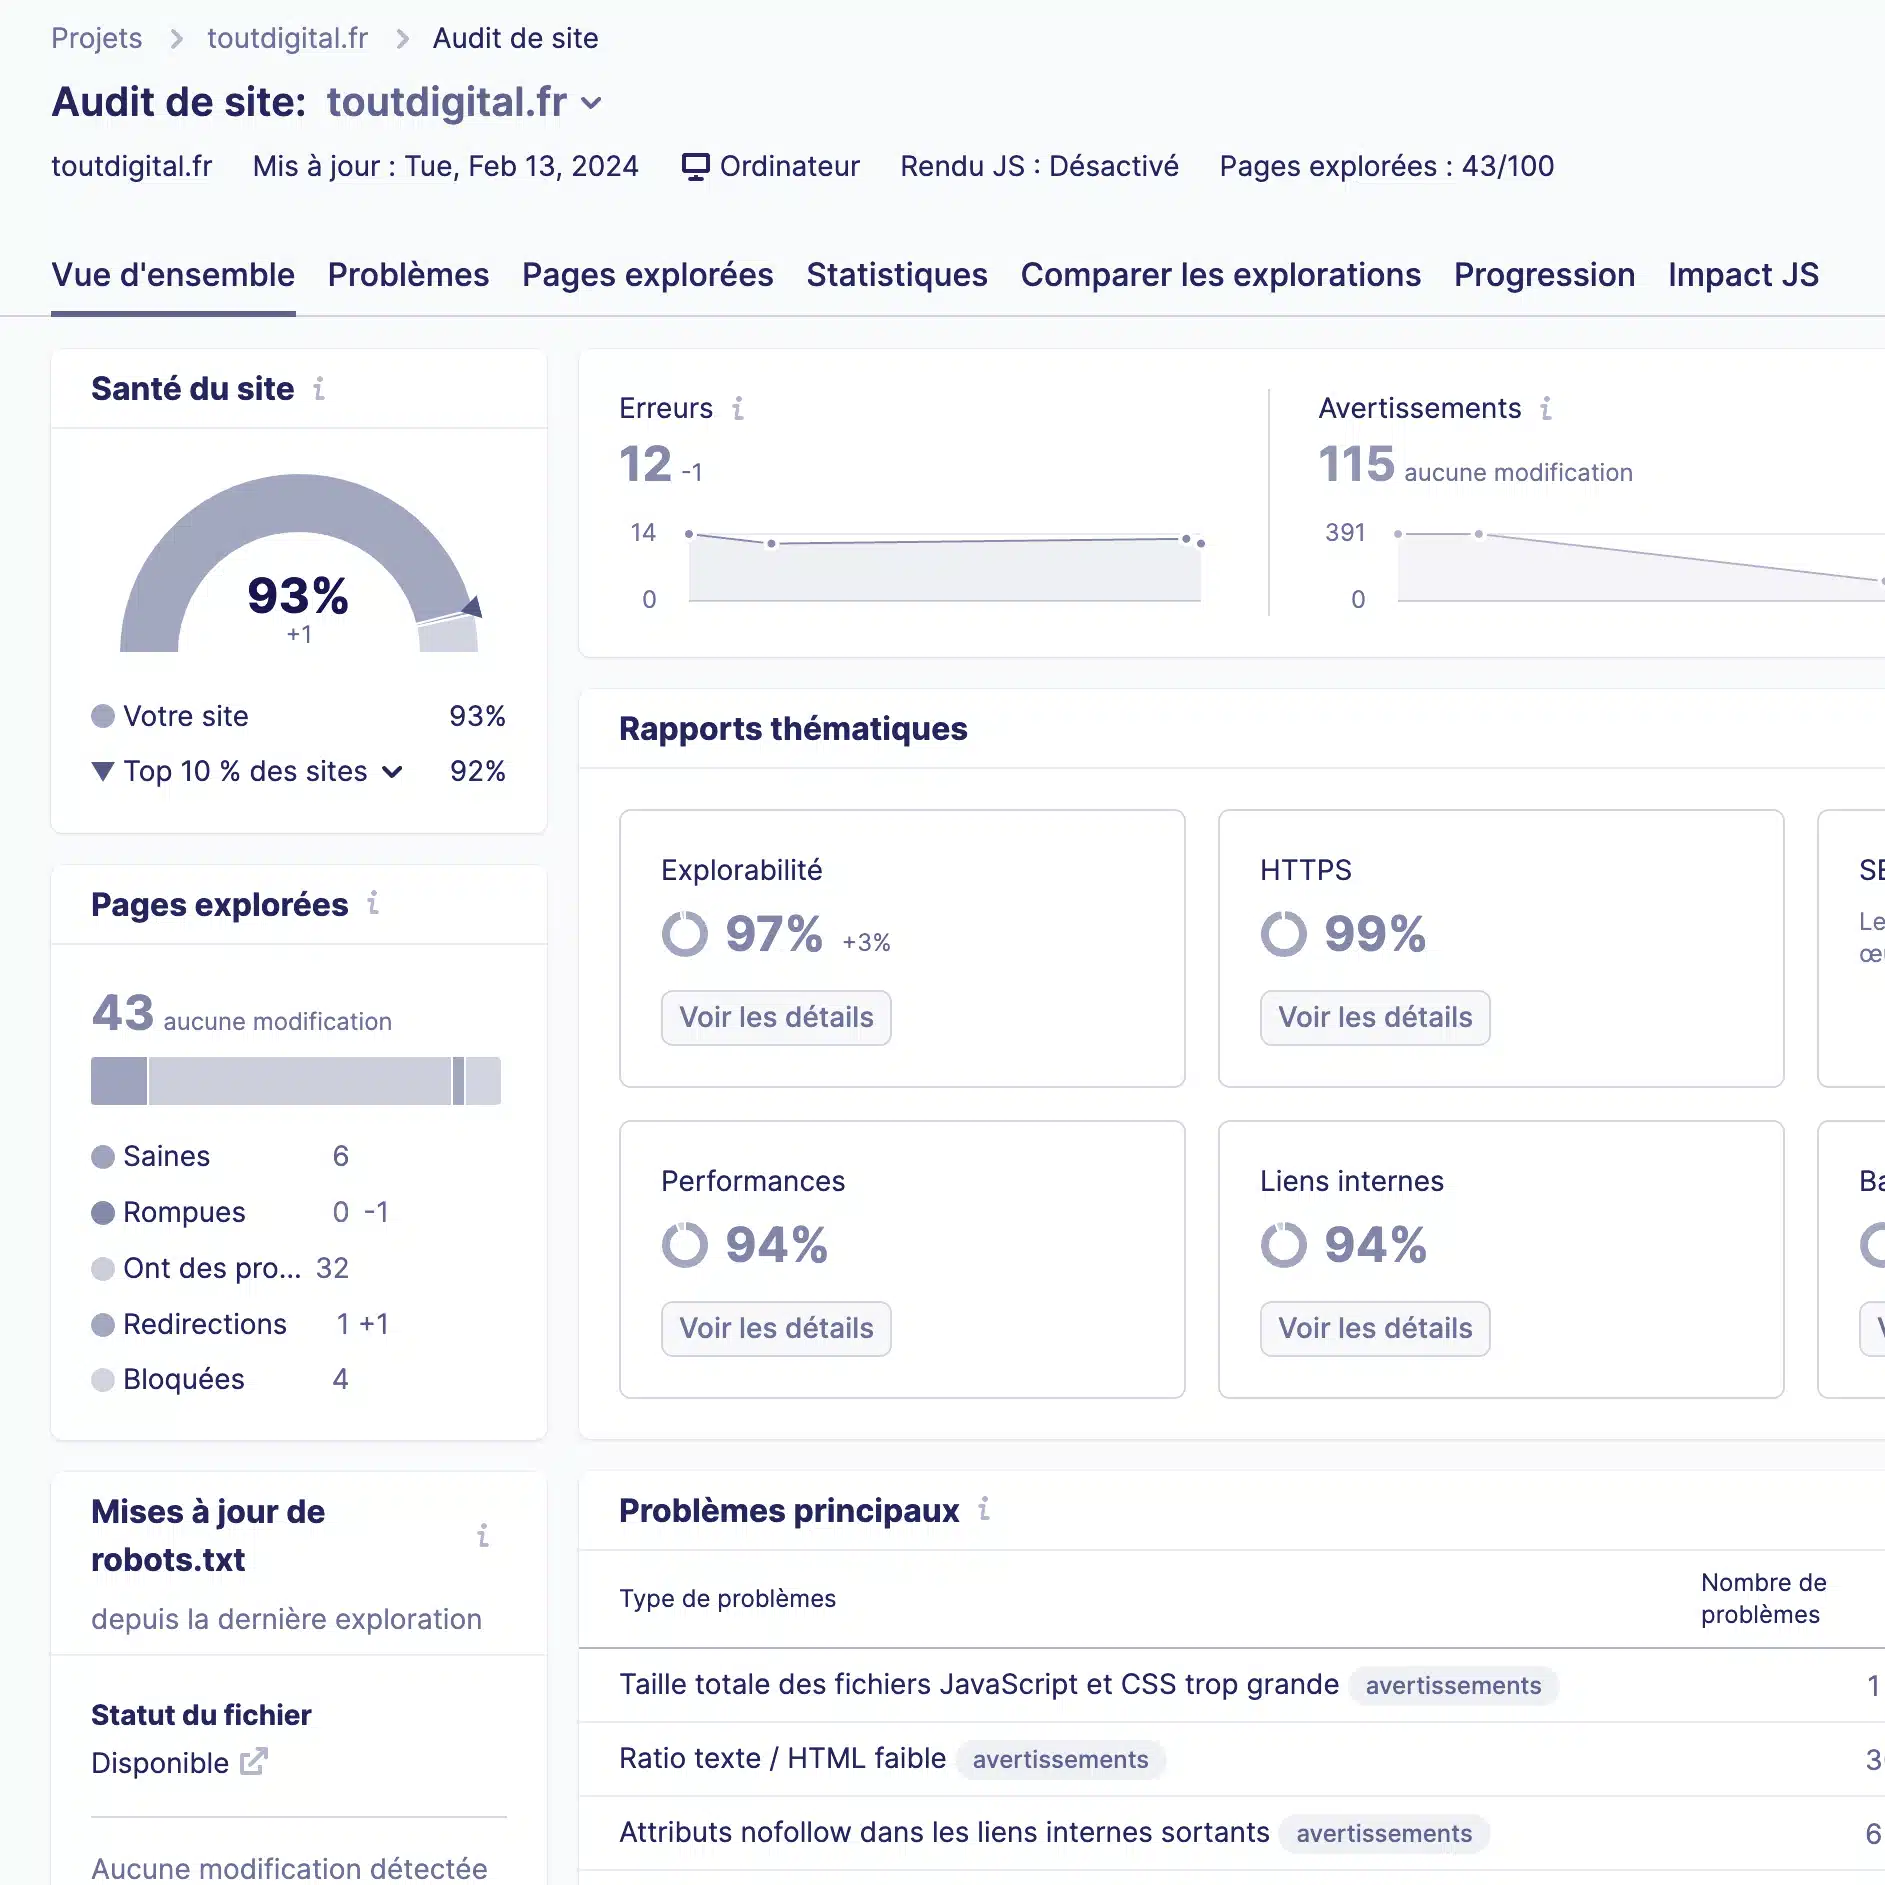1885x1885 pixels.
Task: Click the Saines legend dot
Action: click(103, 1157)
